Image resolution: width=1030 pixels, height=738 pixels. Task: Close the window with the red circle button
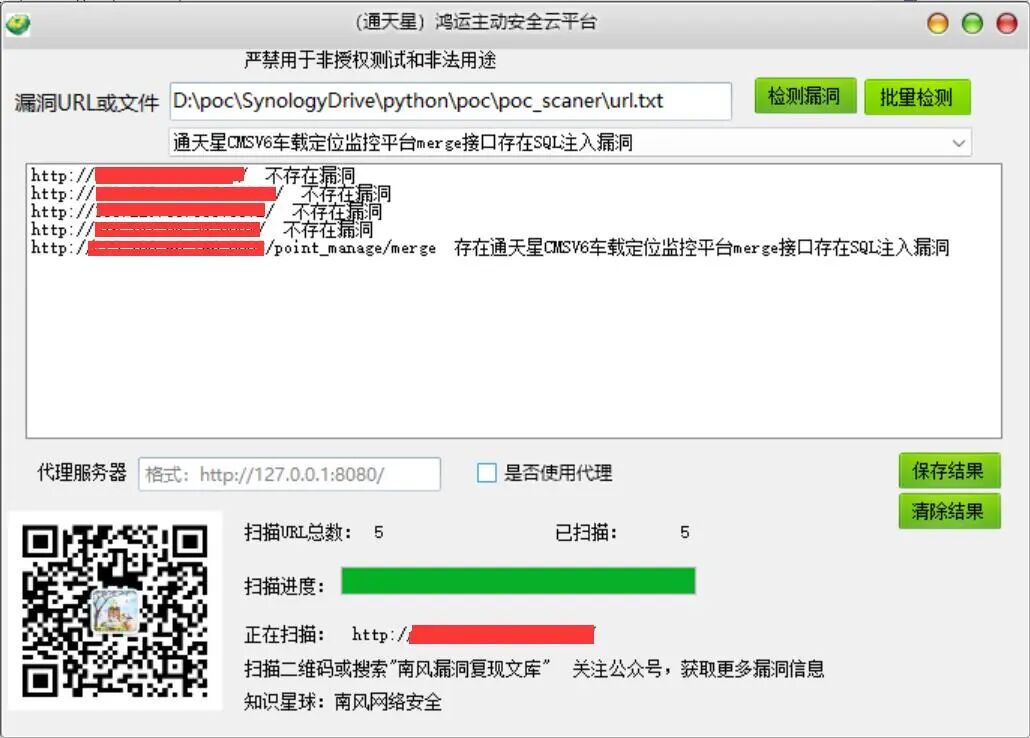point(1007,24)
